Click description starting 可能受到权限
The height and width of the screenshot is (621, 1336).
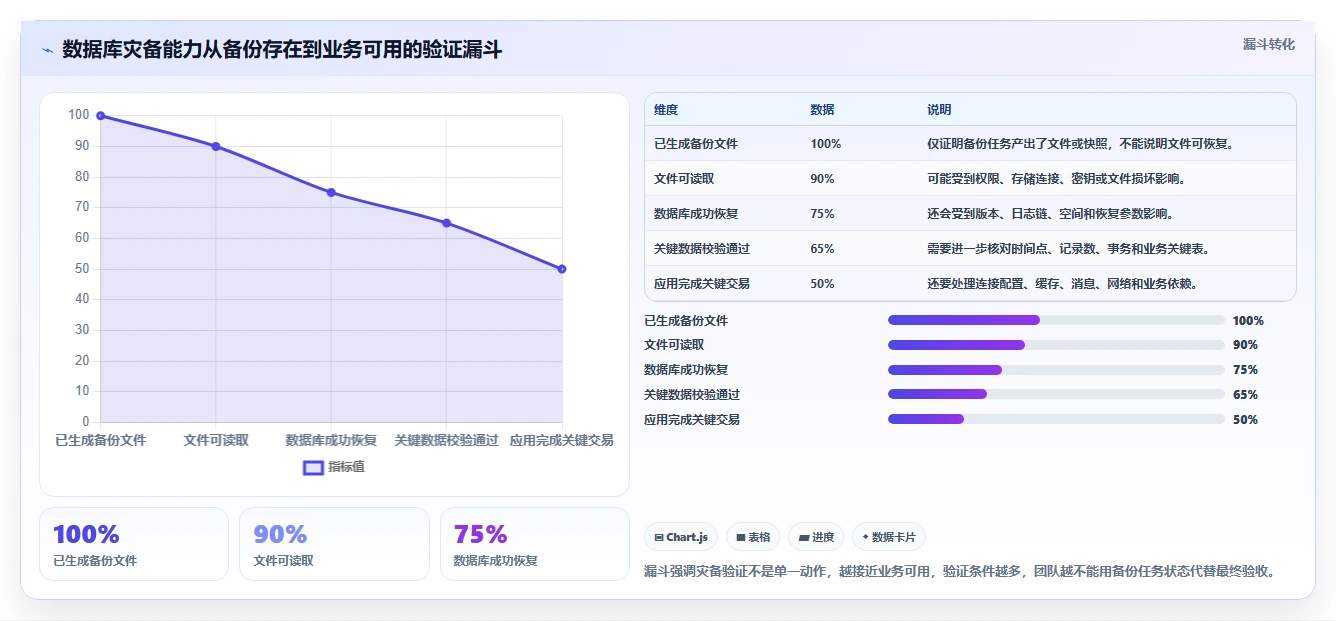tap(1056, 179)
